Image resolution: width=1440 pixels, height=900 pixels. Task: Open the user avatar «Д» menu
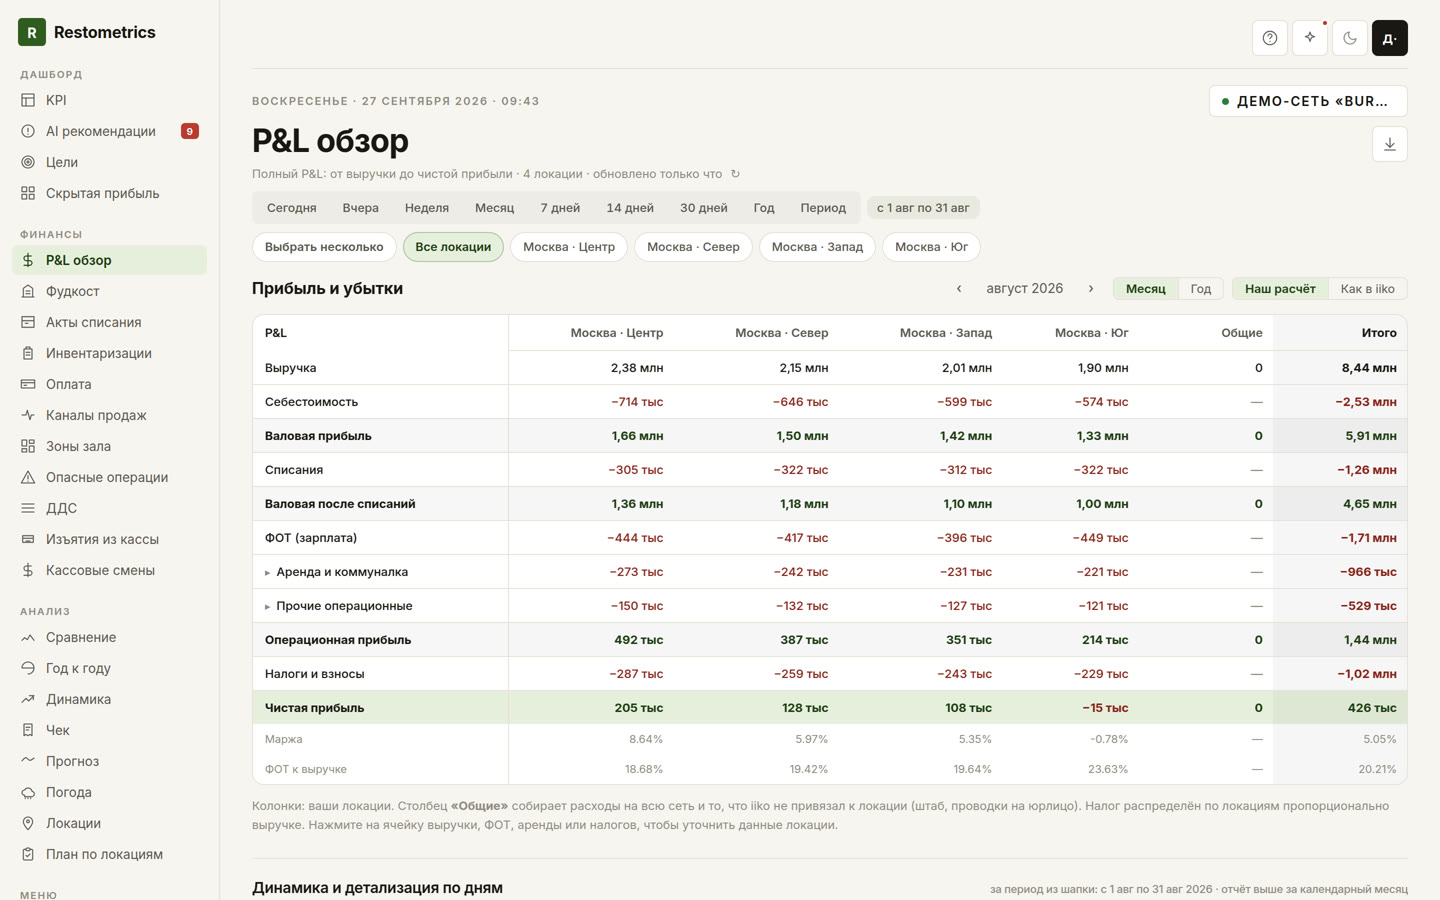pos(1390,38)
